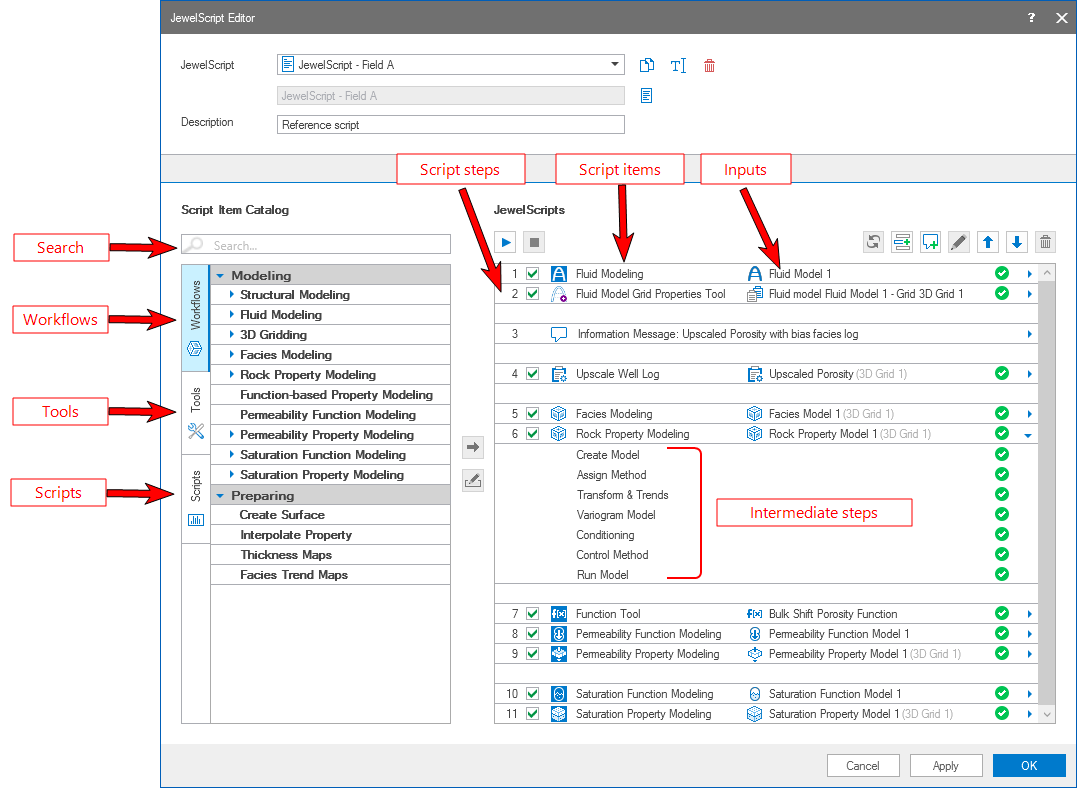
Task: Click the script item Search field
Action: point(316,245)
